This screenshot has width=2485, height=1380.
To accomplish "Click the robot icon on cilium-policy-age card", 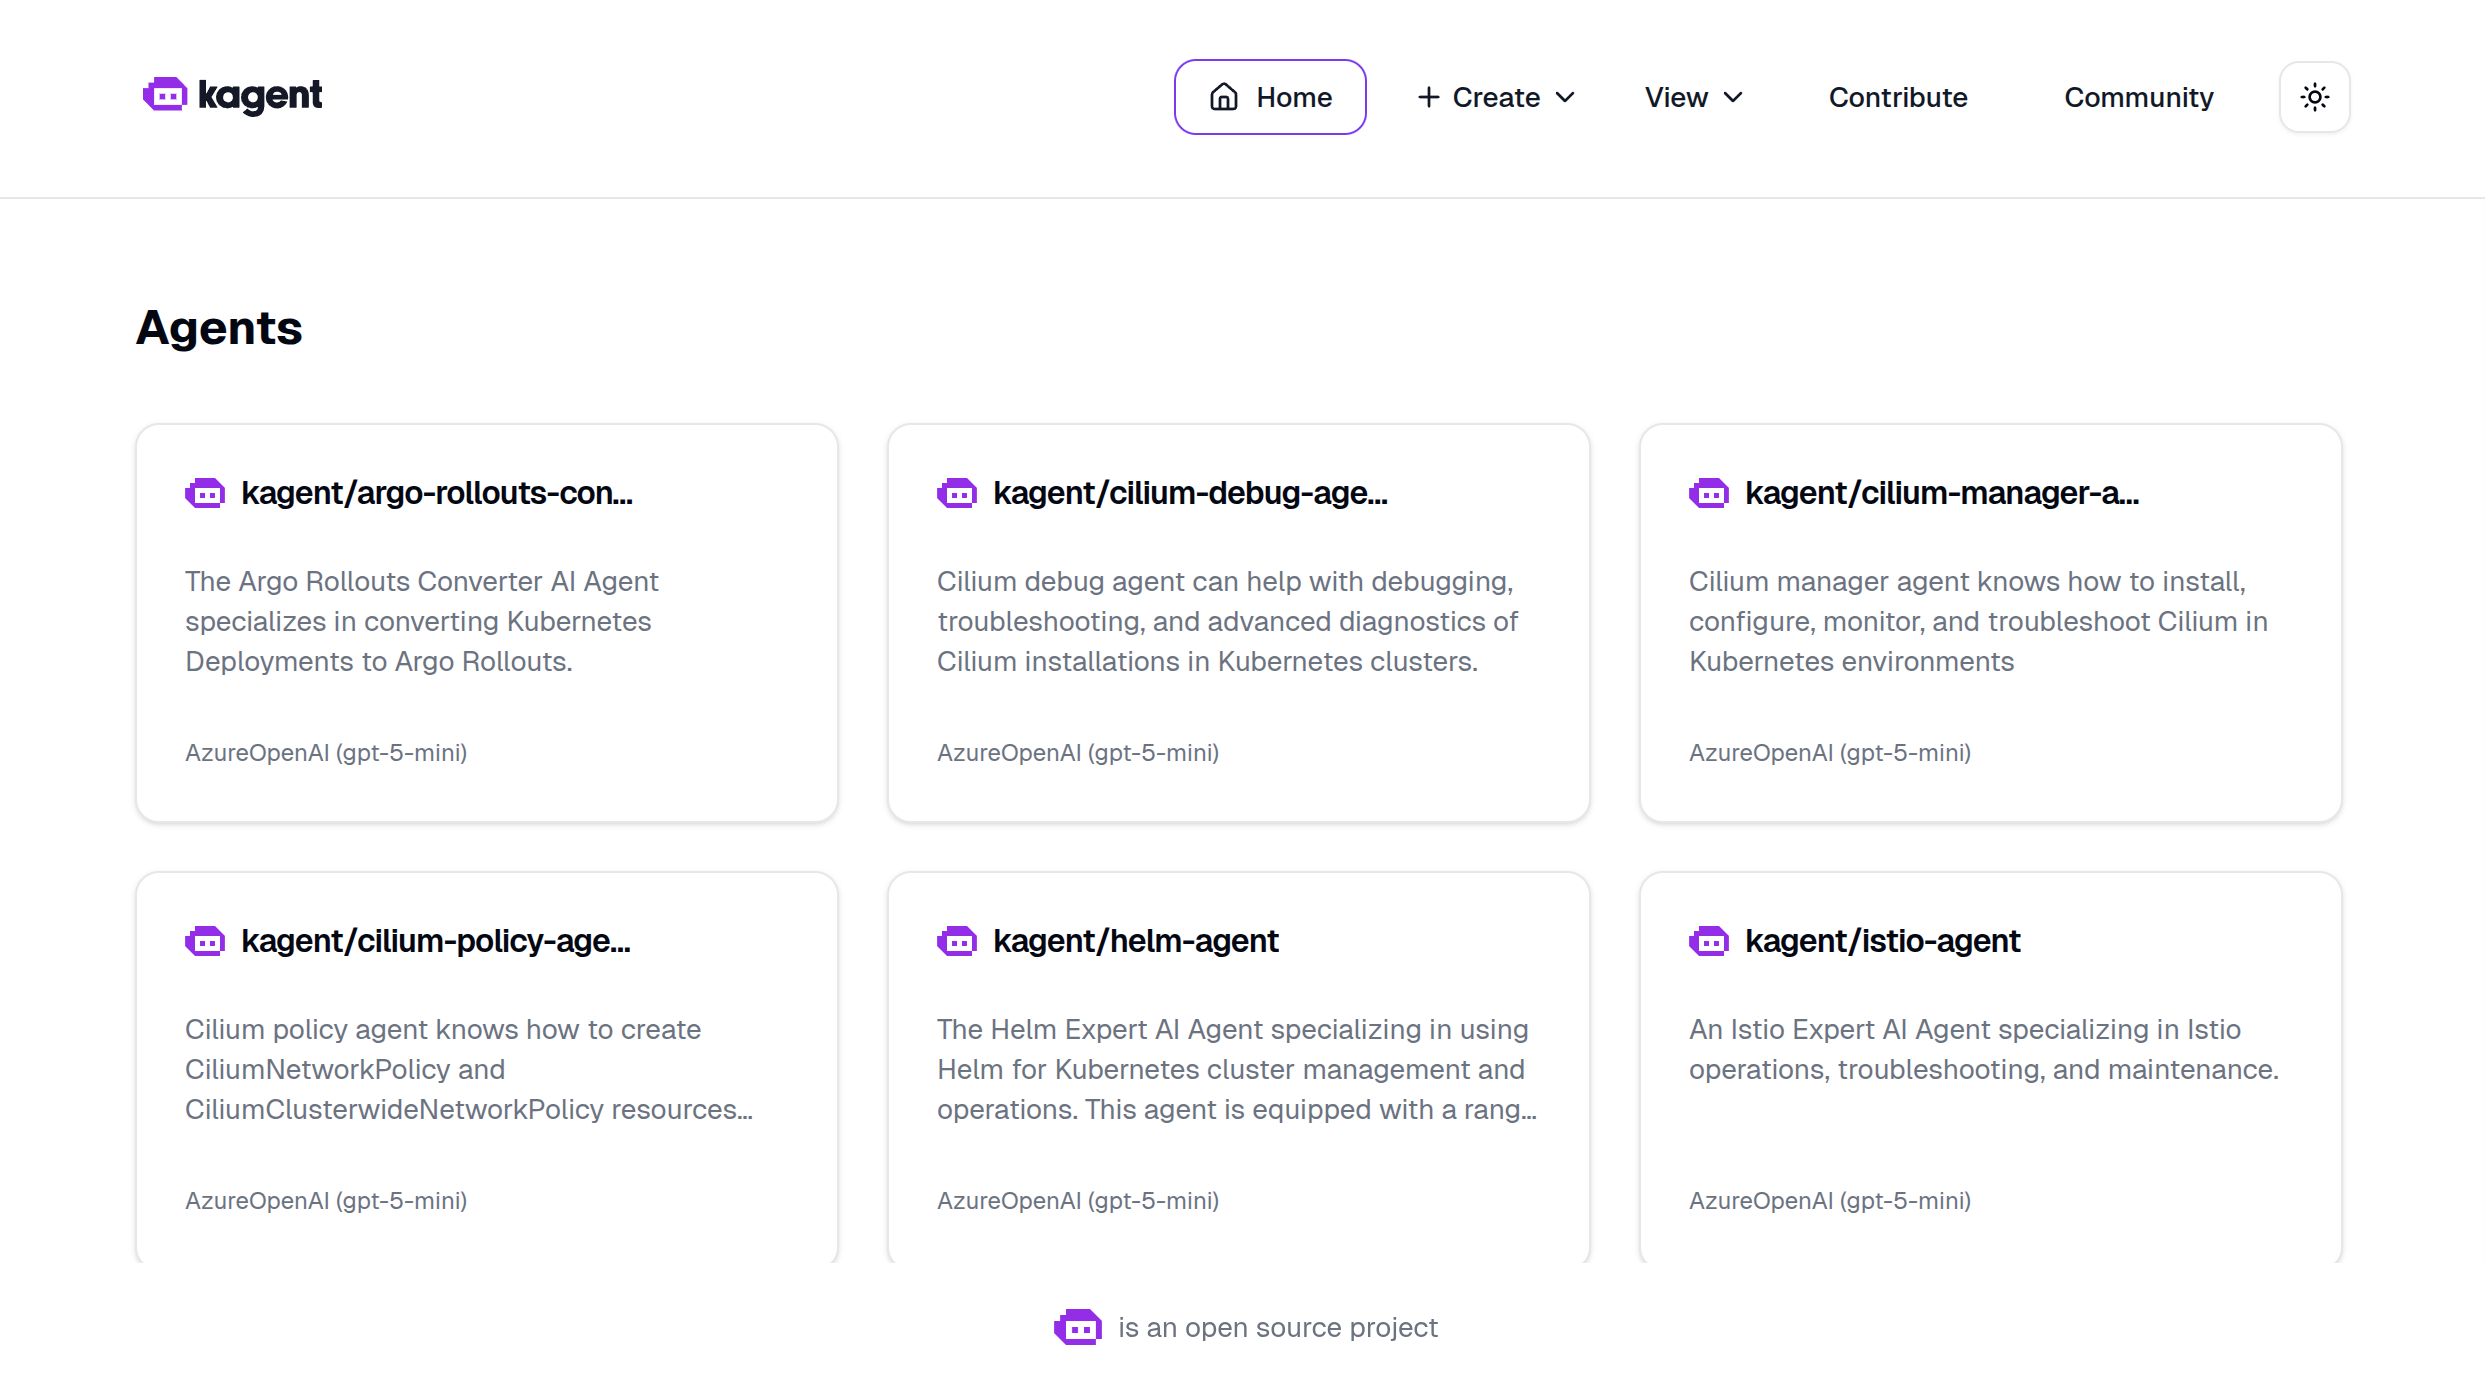I will (205, 940).
